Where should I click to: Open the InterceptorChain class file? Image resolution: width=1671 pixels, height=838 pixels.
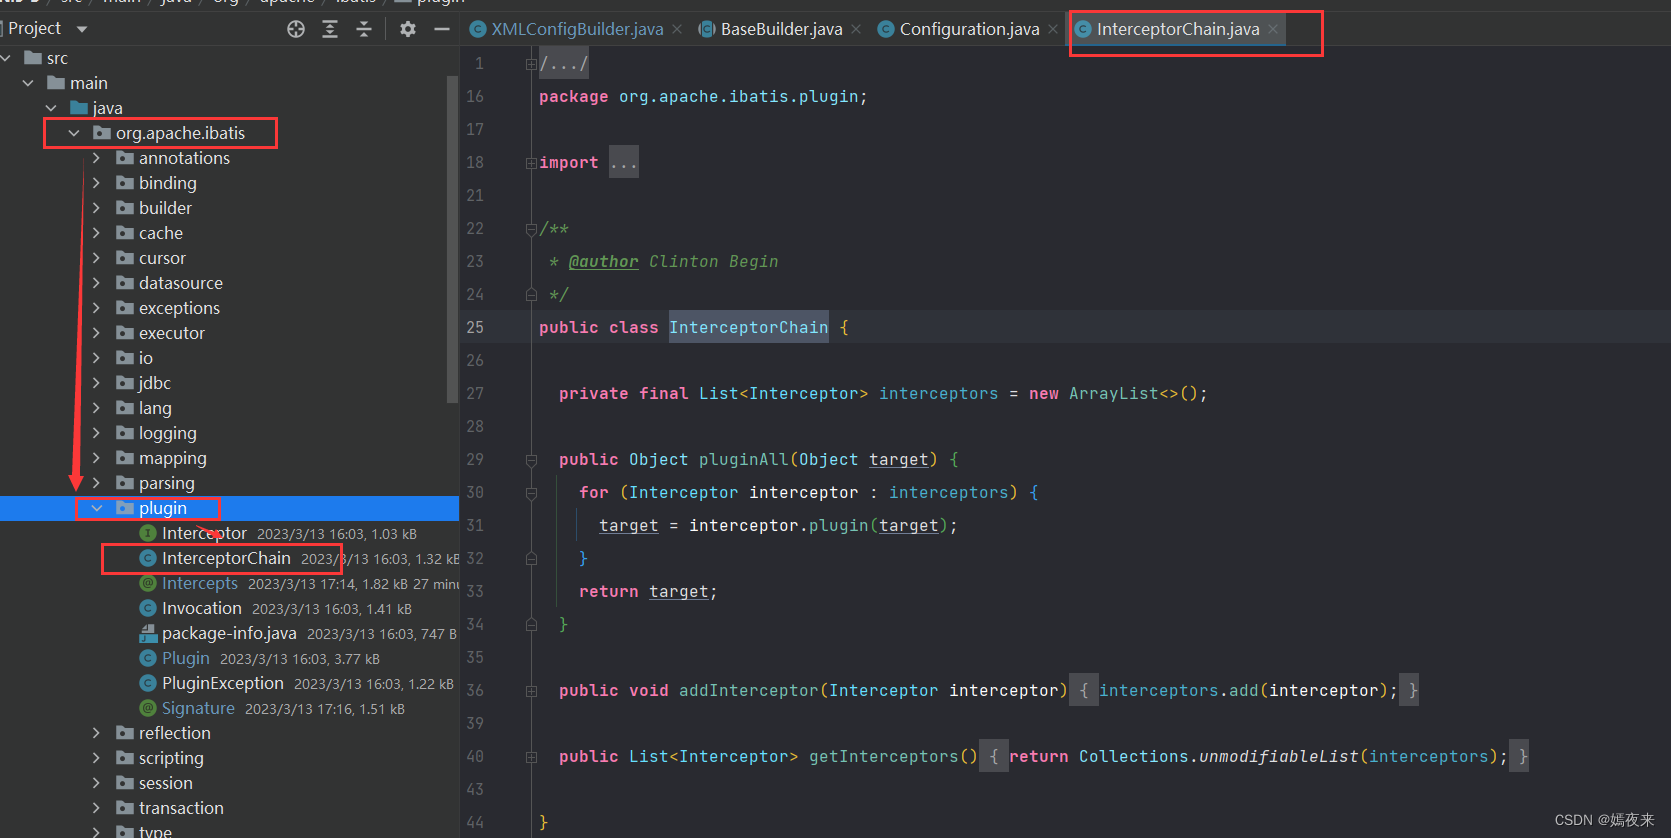click(x=226, y=558)
